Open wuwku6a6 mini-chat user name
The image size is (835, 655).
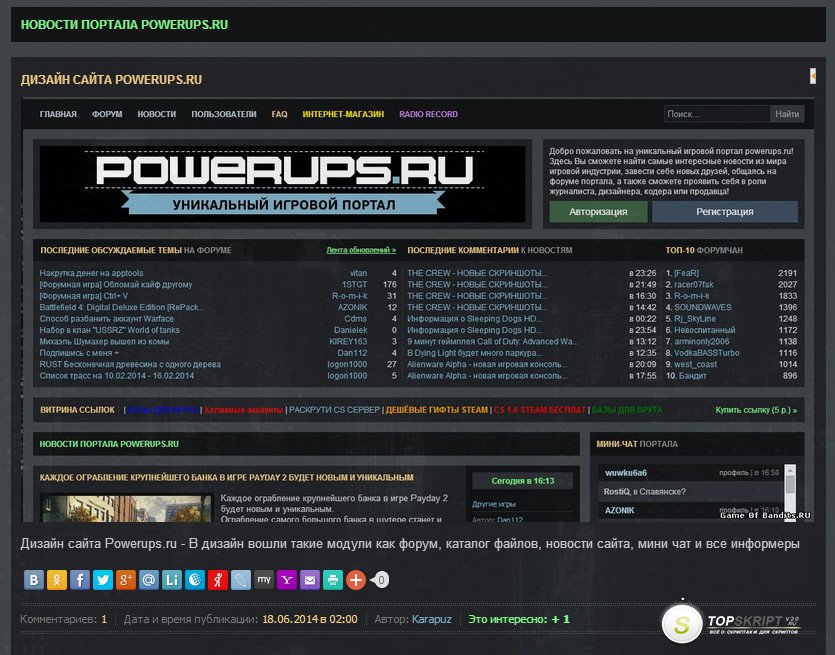coord(626,472)
